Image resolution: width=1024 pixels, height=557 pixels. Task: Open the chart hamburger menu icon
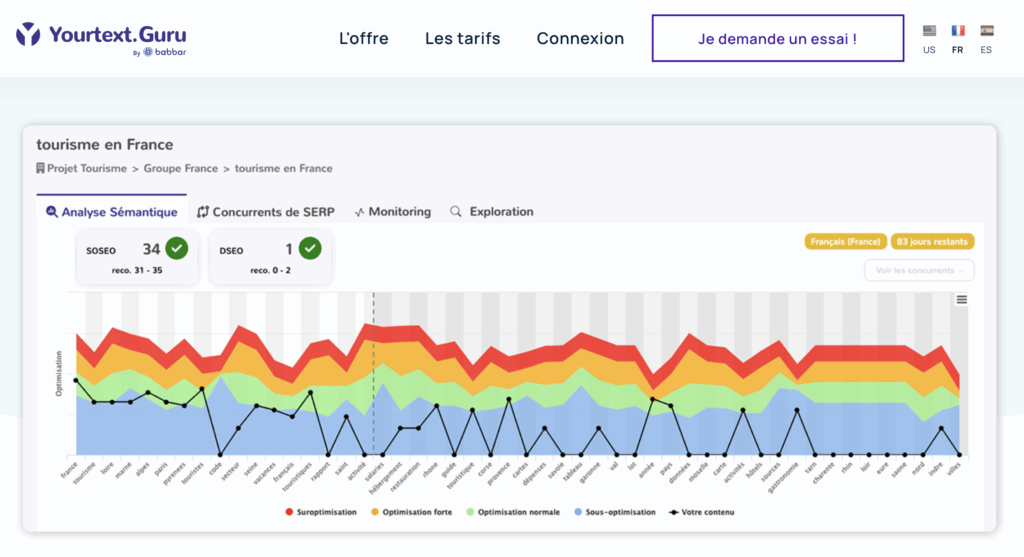pyautogui.click(x=962, y=299)
